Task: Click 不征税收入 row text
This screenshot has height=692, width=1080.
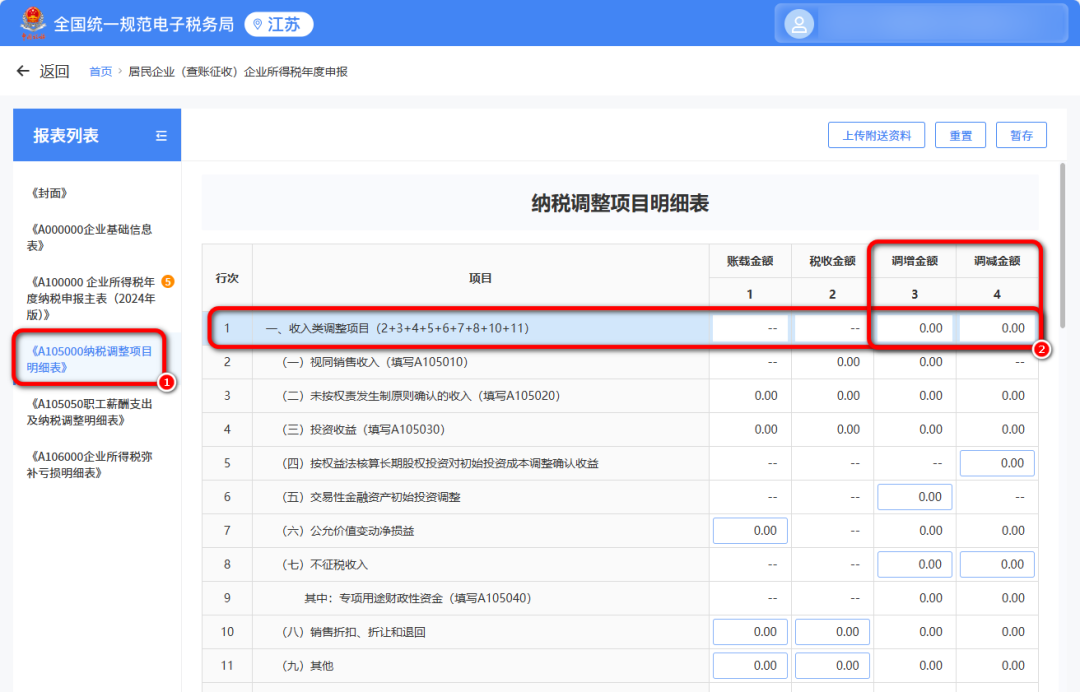Action: point(325,565)
